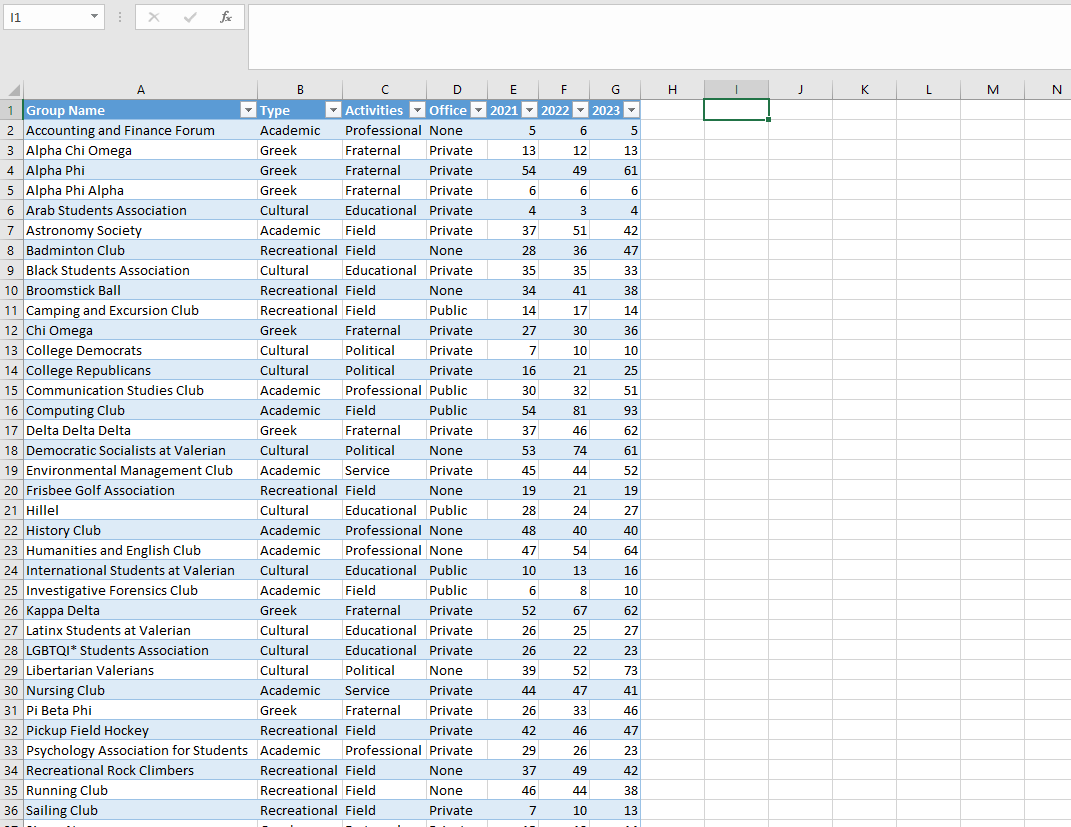Open the 2022 filter dropdown
1071x827 pixels.
click(x=578, y=110)
